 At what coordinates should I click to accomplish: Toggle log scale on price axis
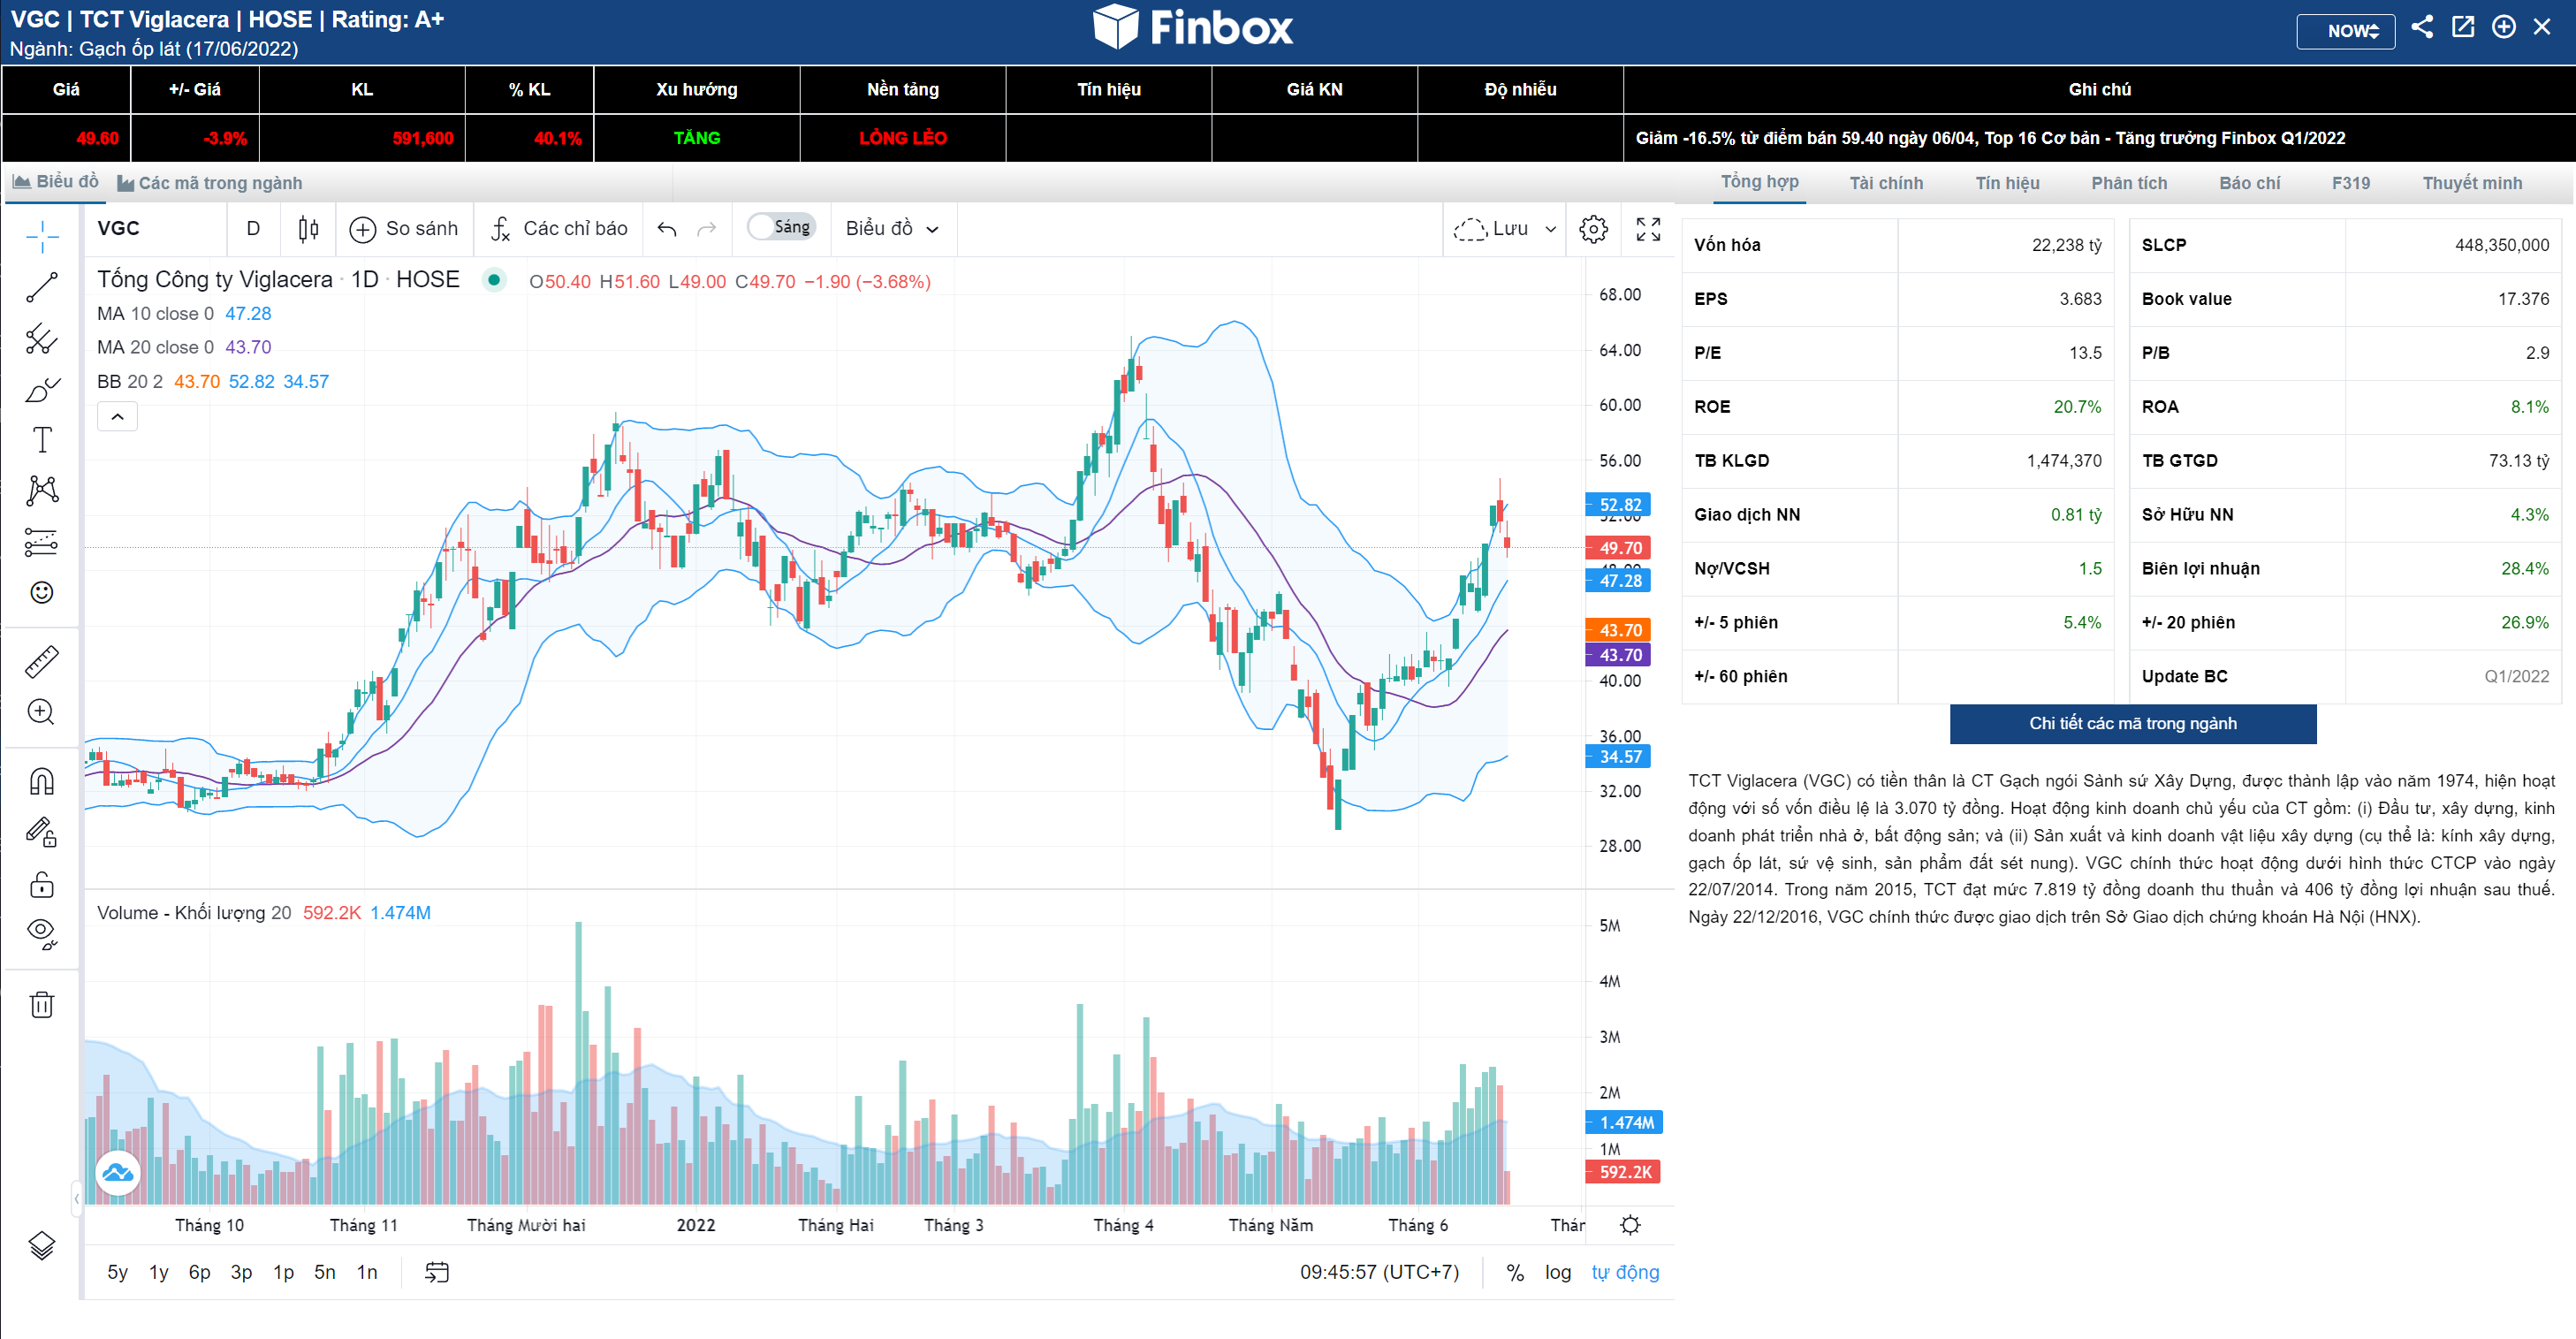(1557, 1272)
